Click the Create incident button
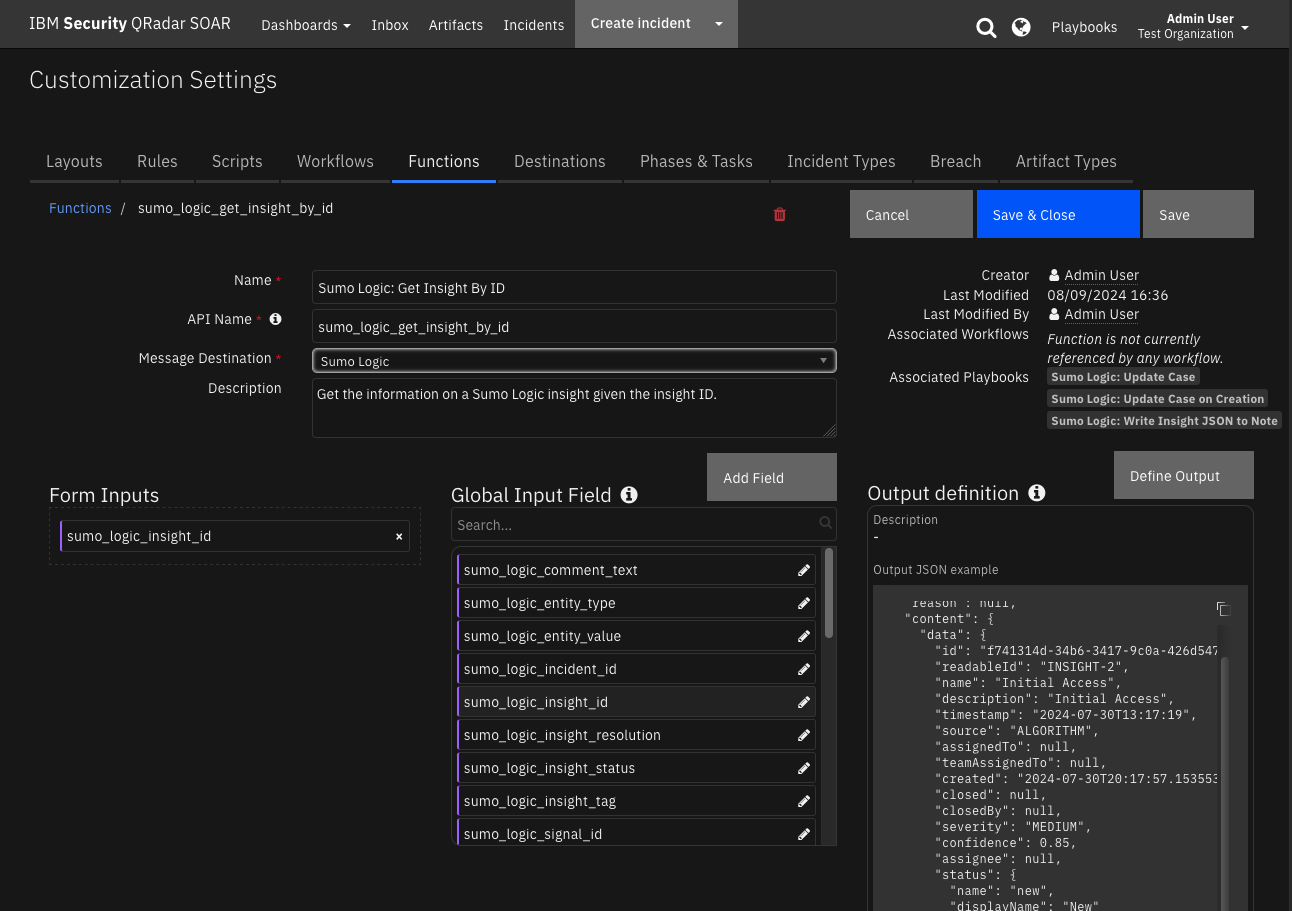 [x=640, y=24]
